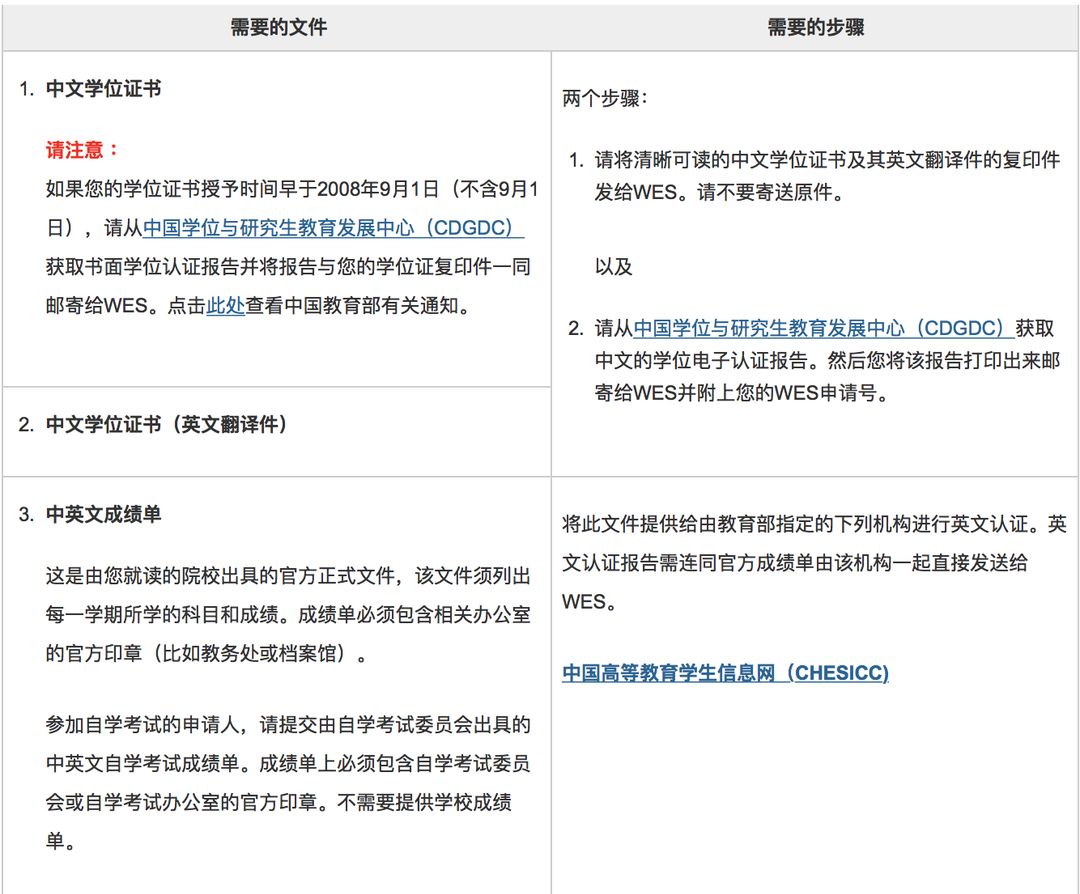Click the line starting "这是由您就读的院校出具"

[288, 575]
